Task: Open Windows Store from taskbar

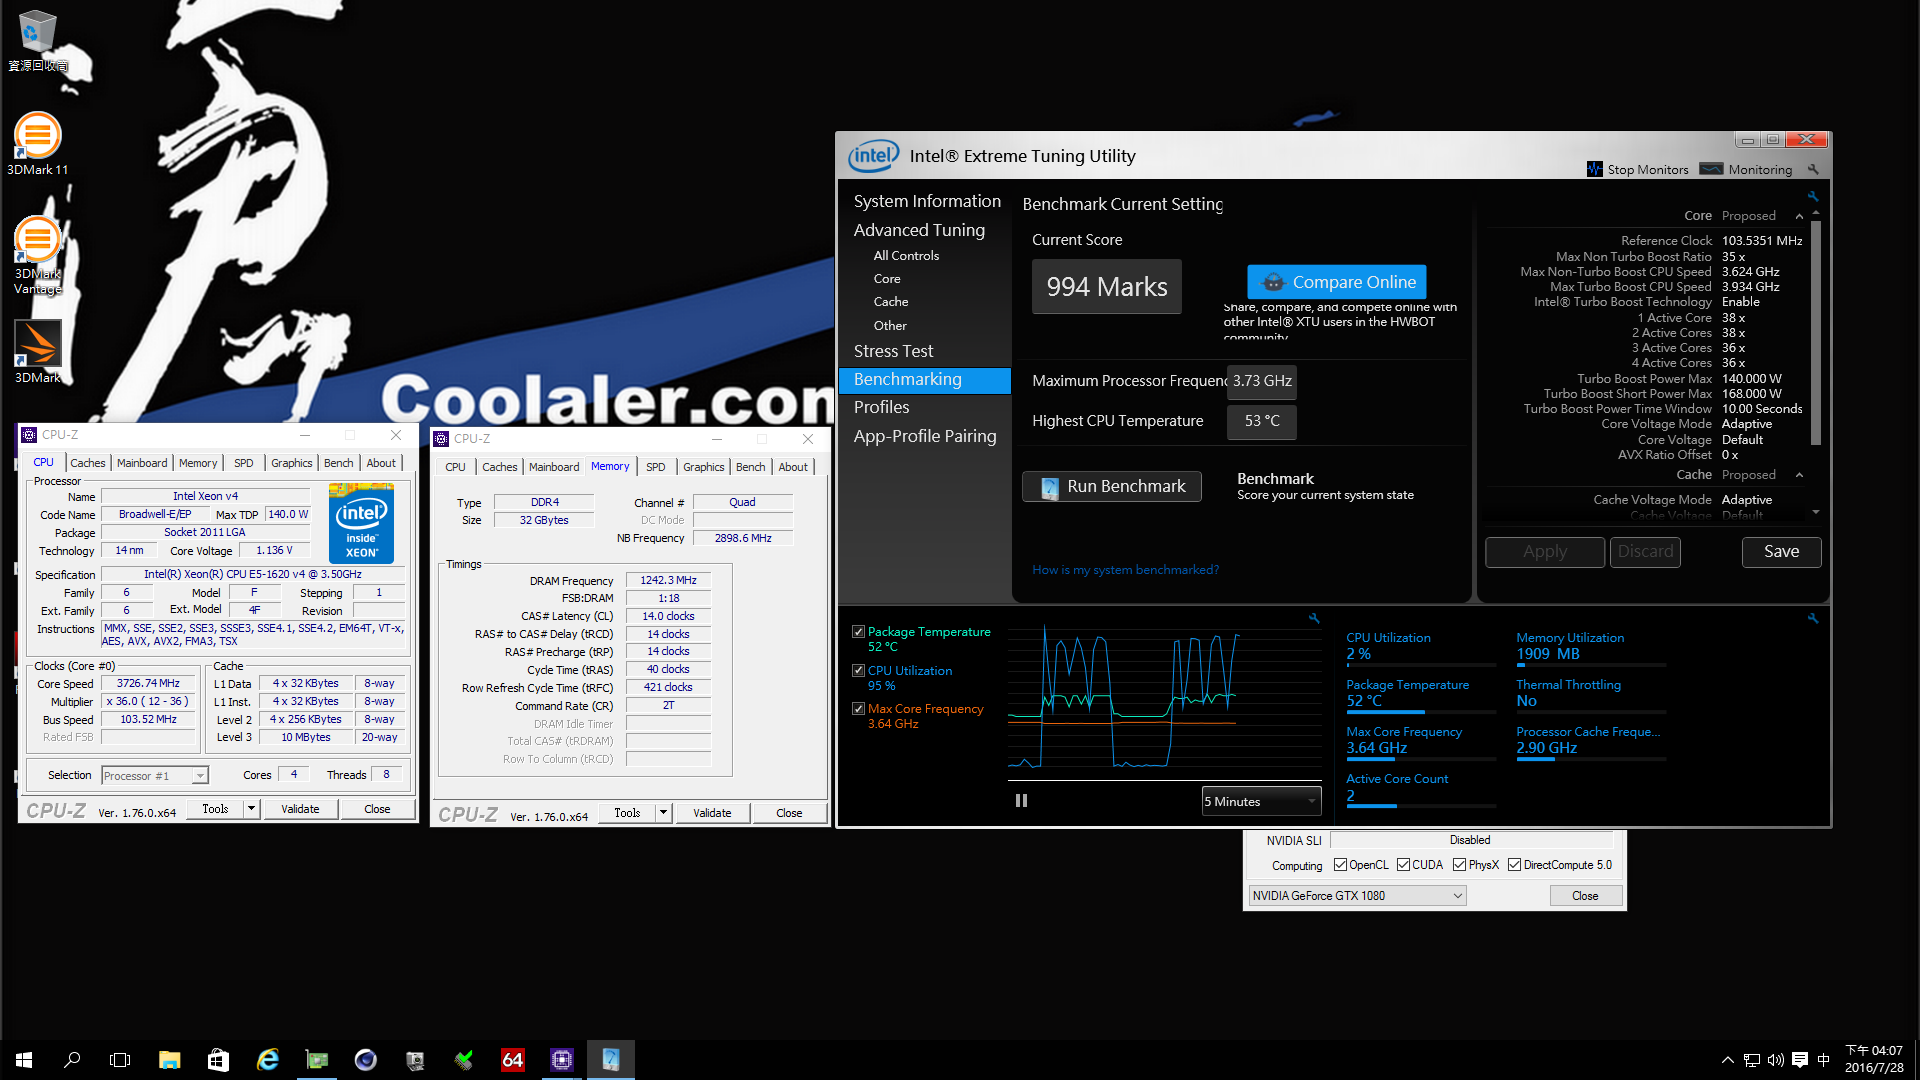Action: [x=218, y=1060]
